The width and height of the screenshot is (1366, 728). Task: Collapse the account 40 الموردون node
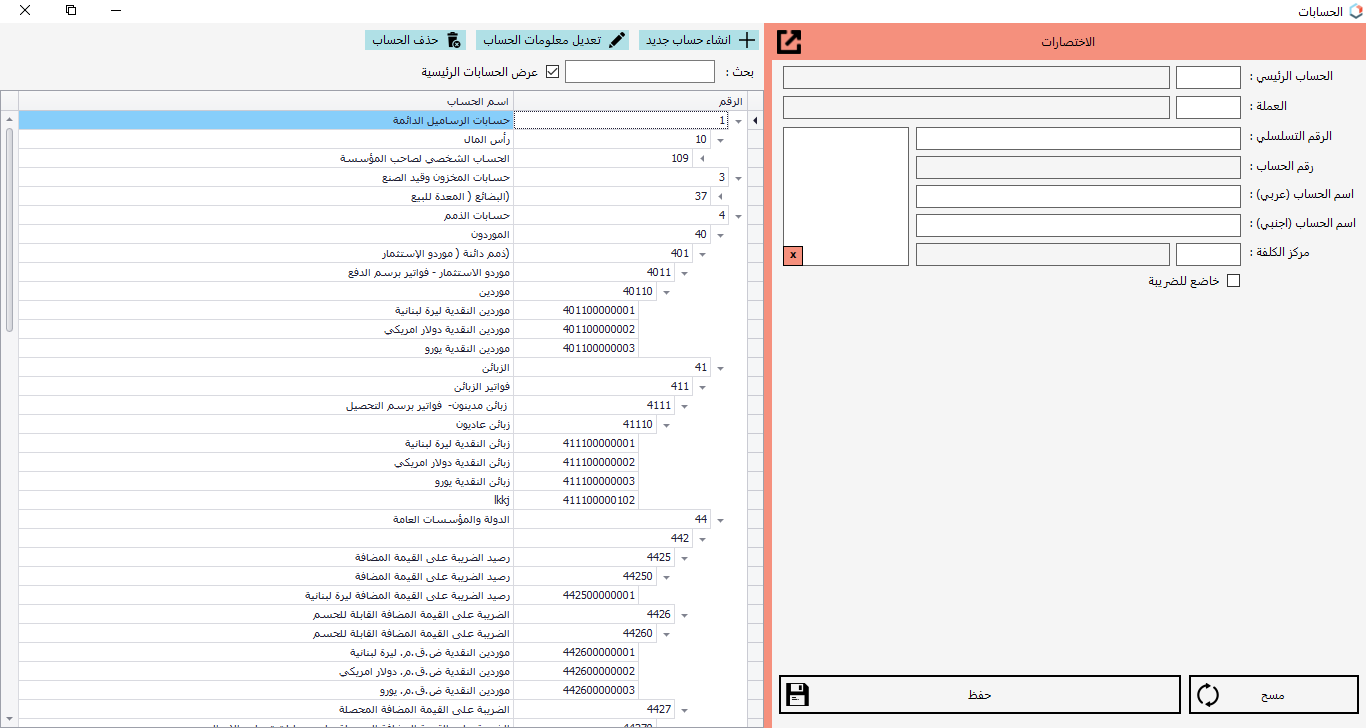click(719, 235)
